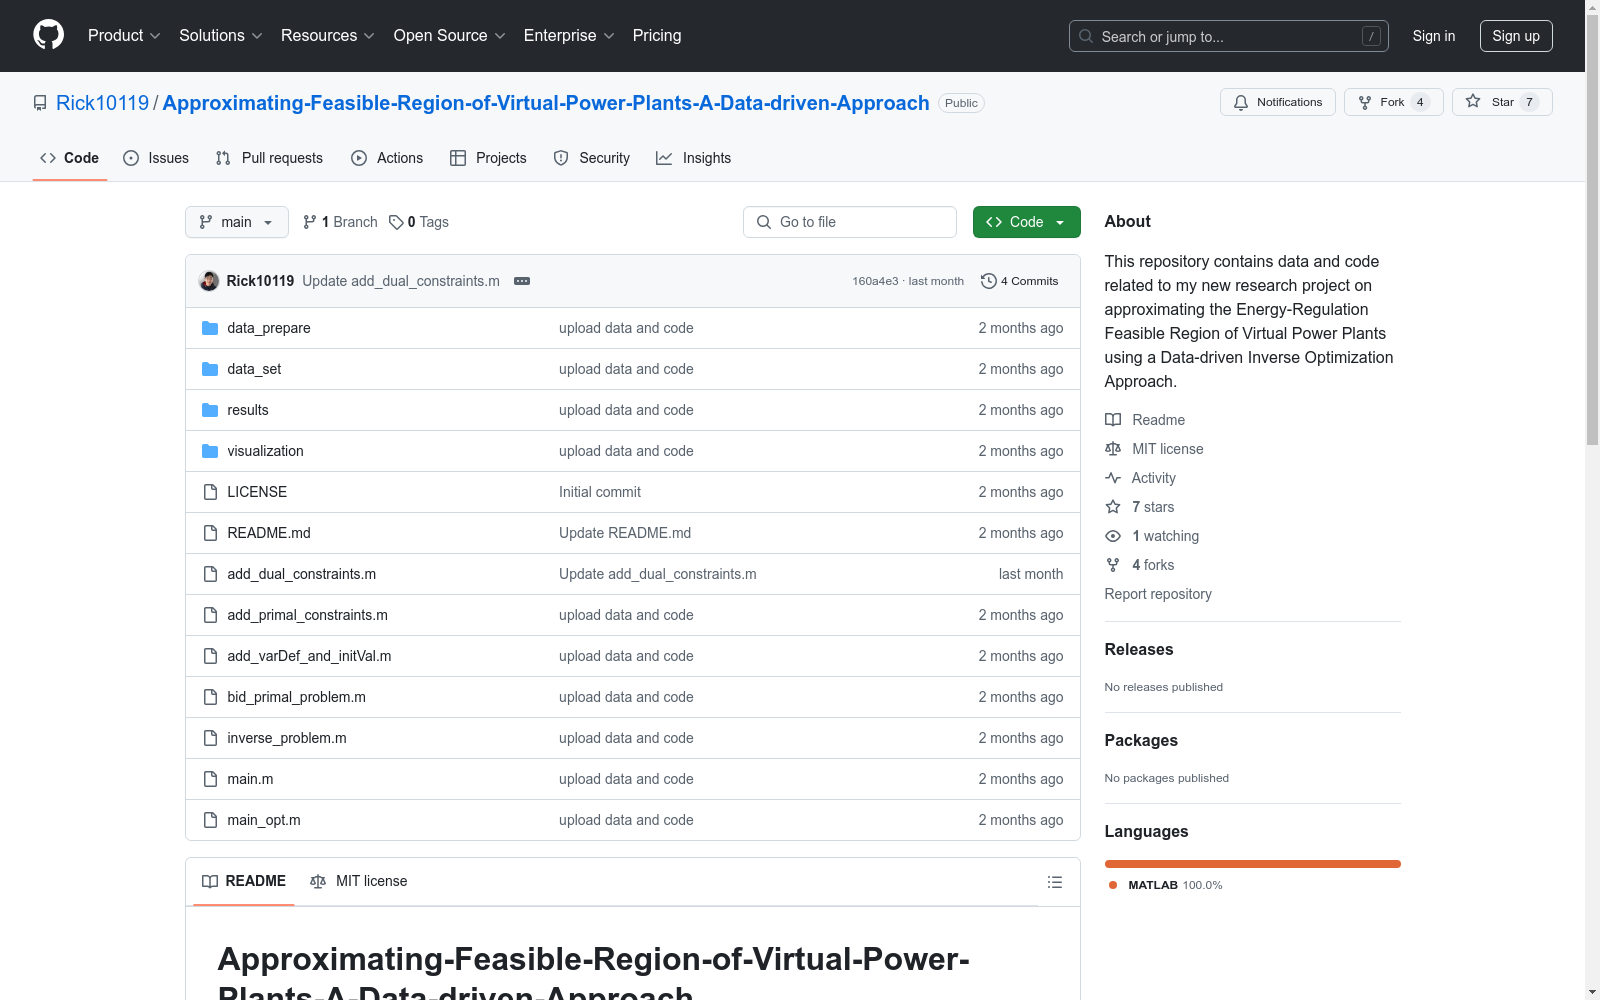
Task: Click the 160a4e3 commit hash
Action: pyautogui.click(x=875, y=281)
